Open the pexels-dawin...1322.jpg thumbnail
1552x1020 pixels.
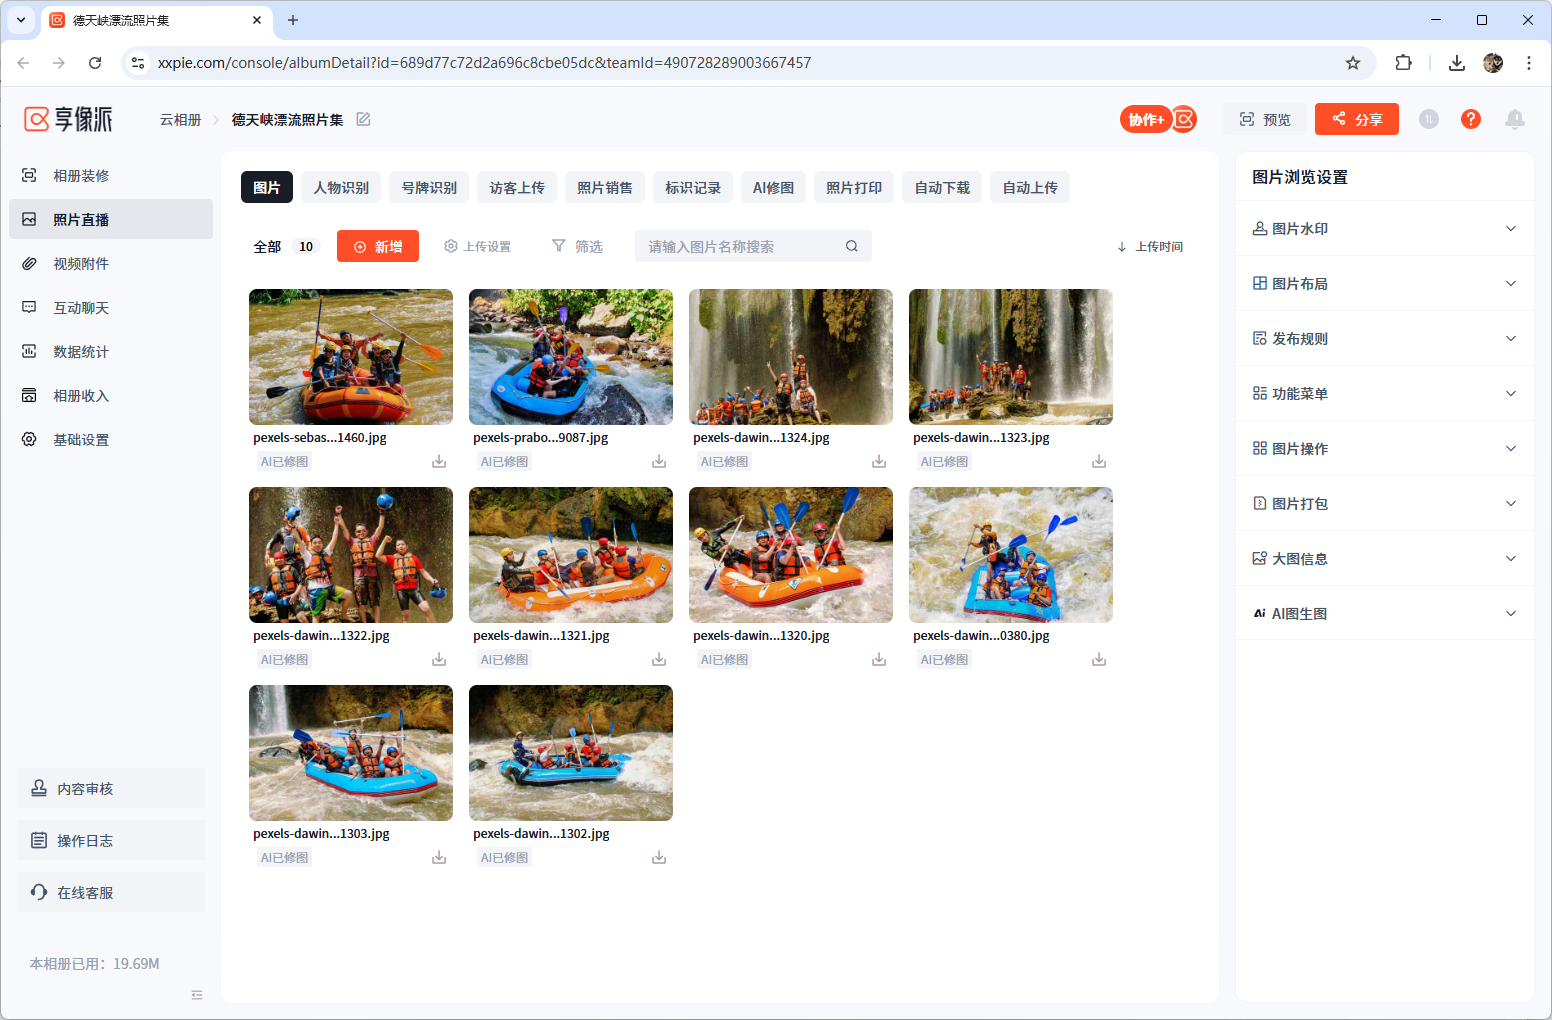point(351,555)
